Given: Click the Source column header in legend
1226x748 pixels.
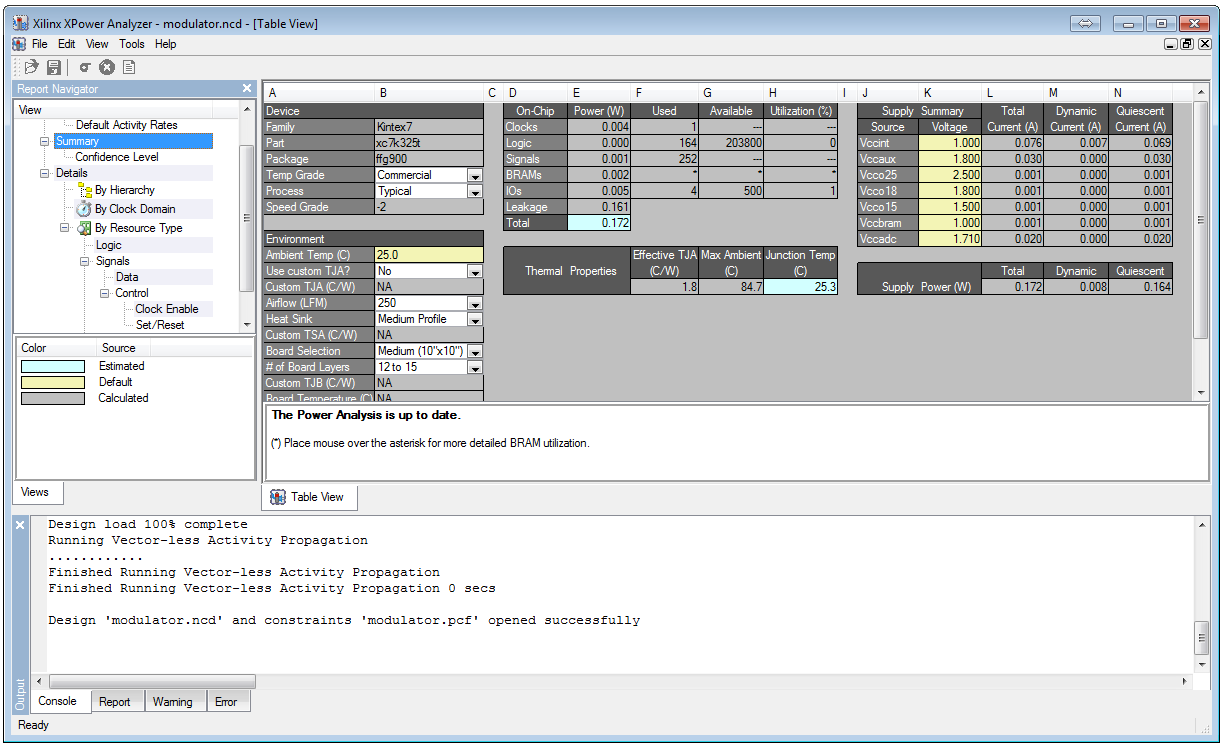Looking at the screenshot, I should pos(119,348).
